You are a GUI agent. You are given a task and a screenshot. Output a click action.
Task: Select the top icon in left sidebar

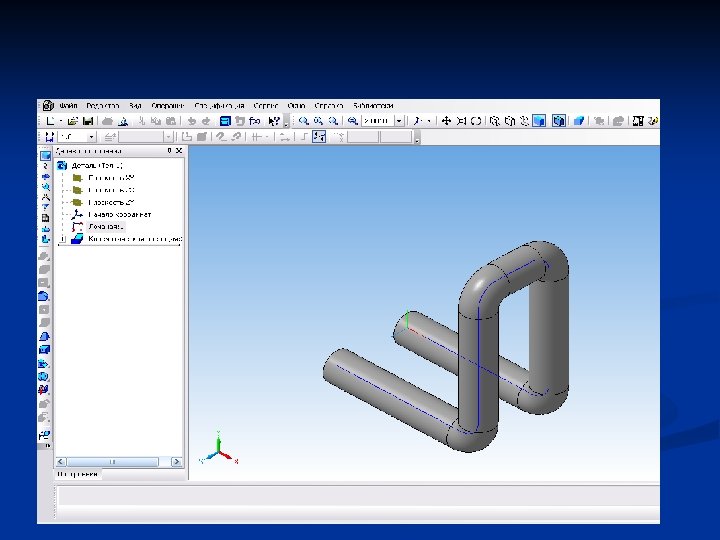click(x=45, y=156)
